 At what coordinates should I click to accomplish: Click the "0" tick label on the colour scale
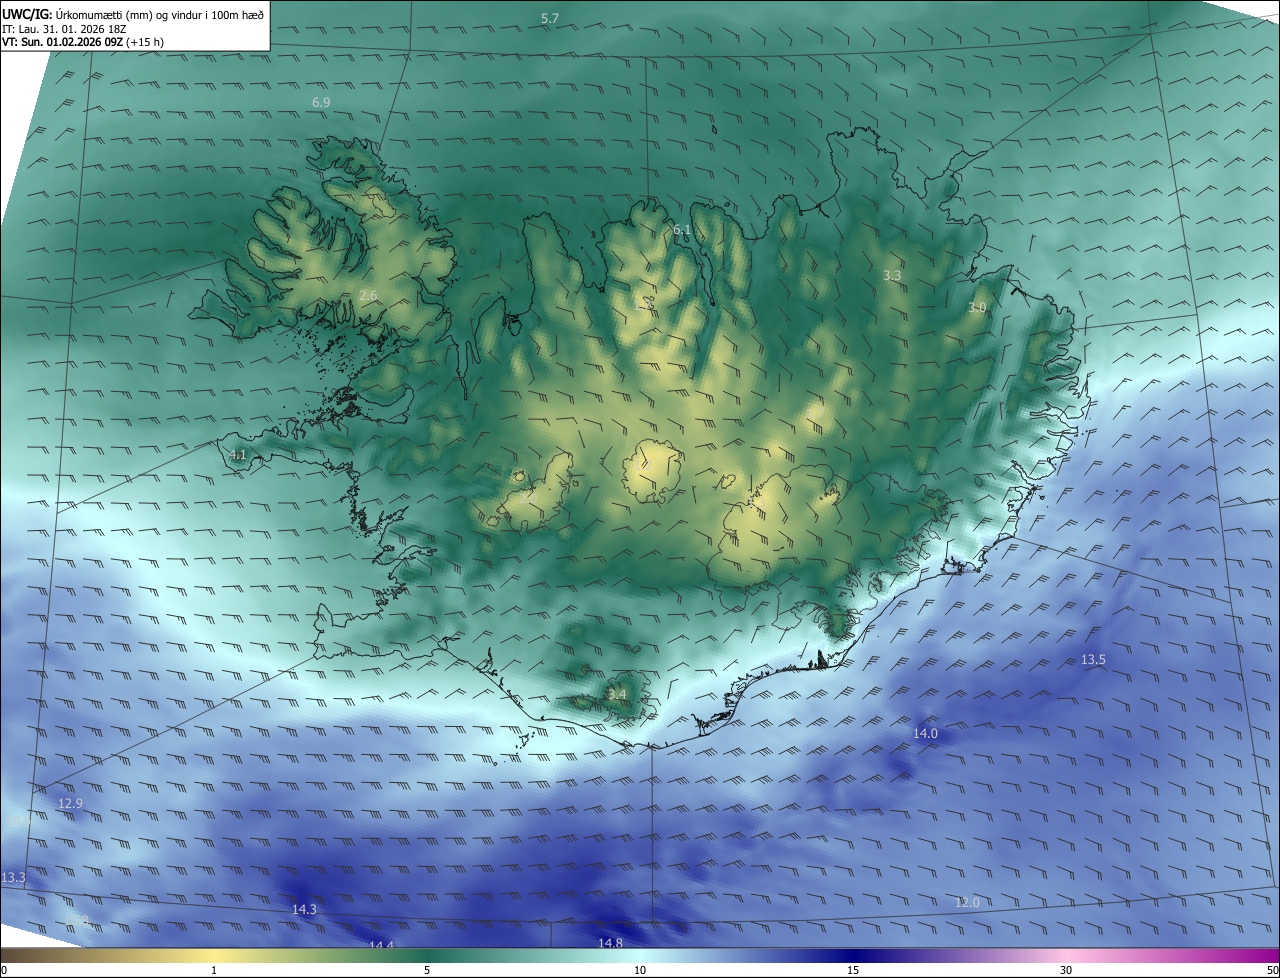click(4, 970)
